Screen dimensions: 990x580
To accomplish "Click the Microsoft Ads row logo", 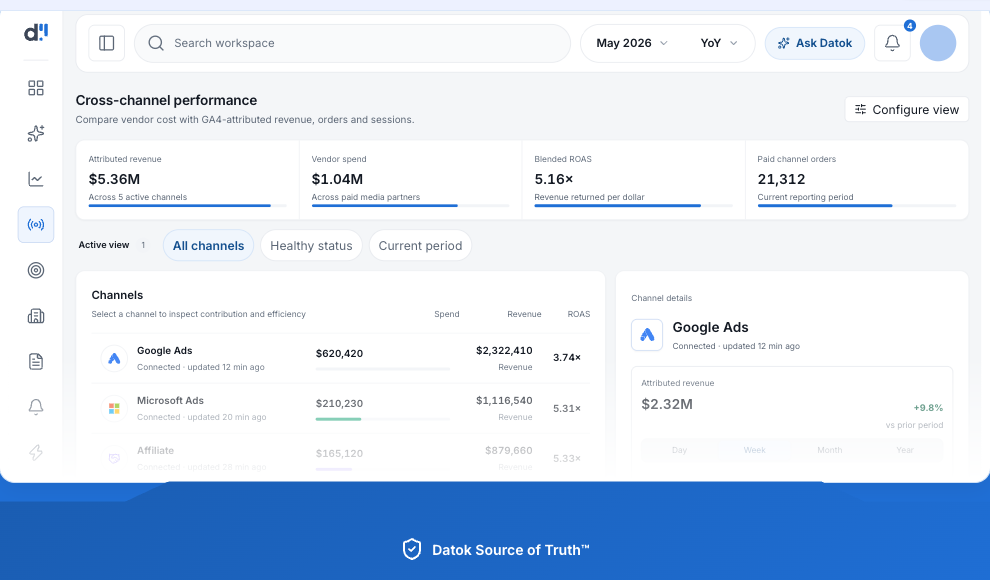I will [114, 408].
